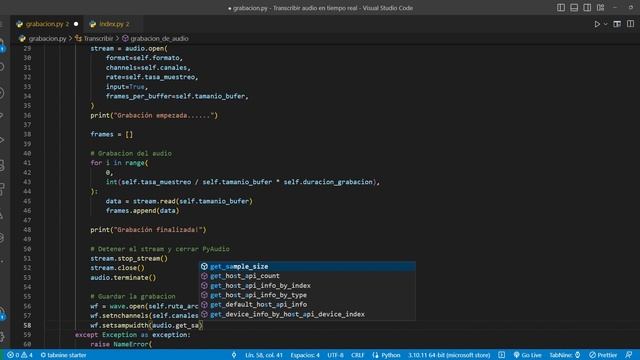The height and width of the screenshot is (360, 640).
Task: Change indentation via Espacios: 4
Action: [305, 355]
